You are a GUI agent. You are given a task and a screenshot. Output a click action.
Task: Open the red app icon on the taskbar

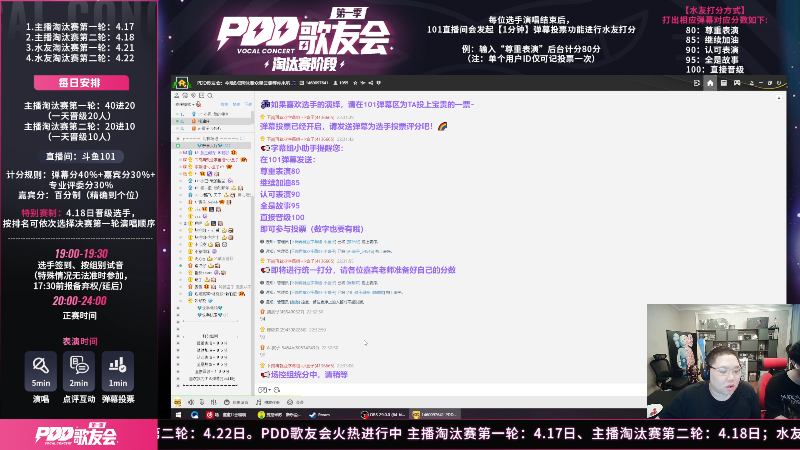(x=210, y=415)
